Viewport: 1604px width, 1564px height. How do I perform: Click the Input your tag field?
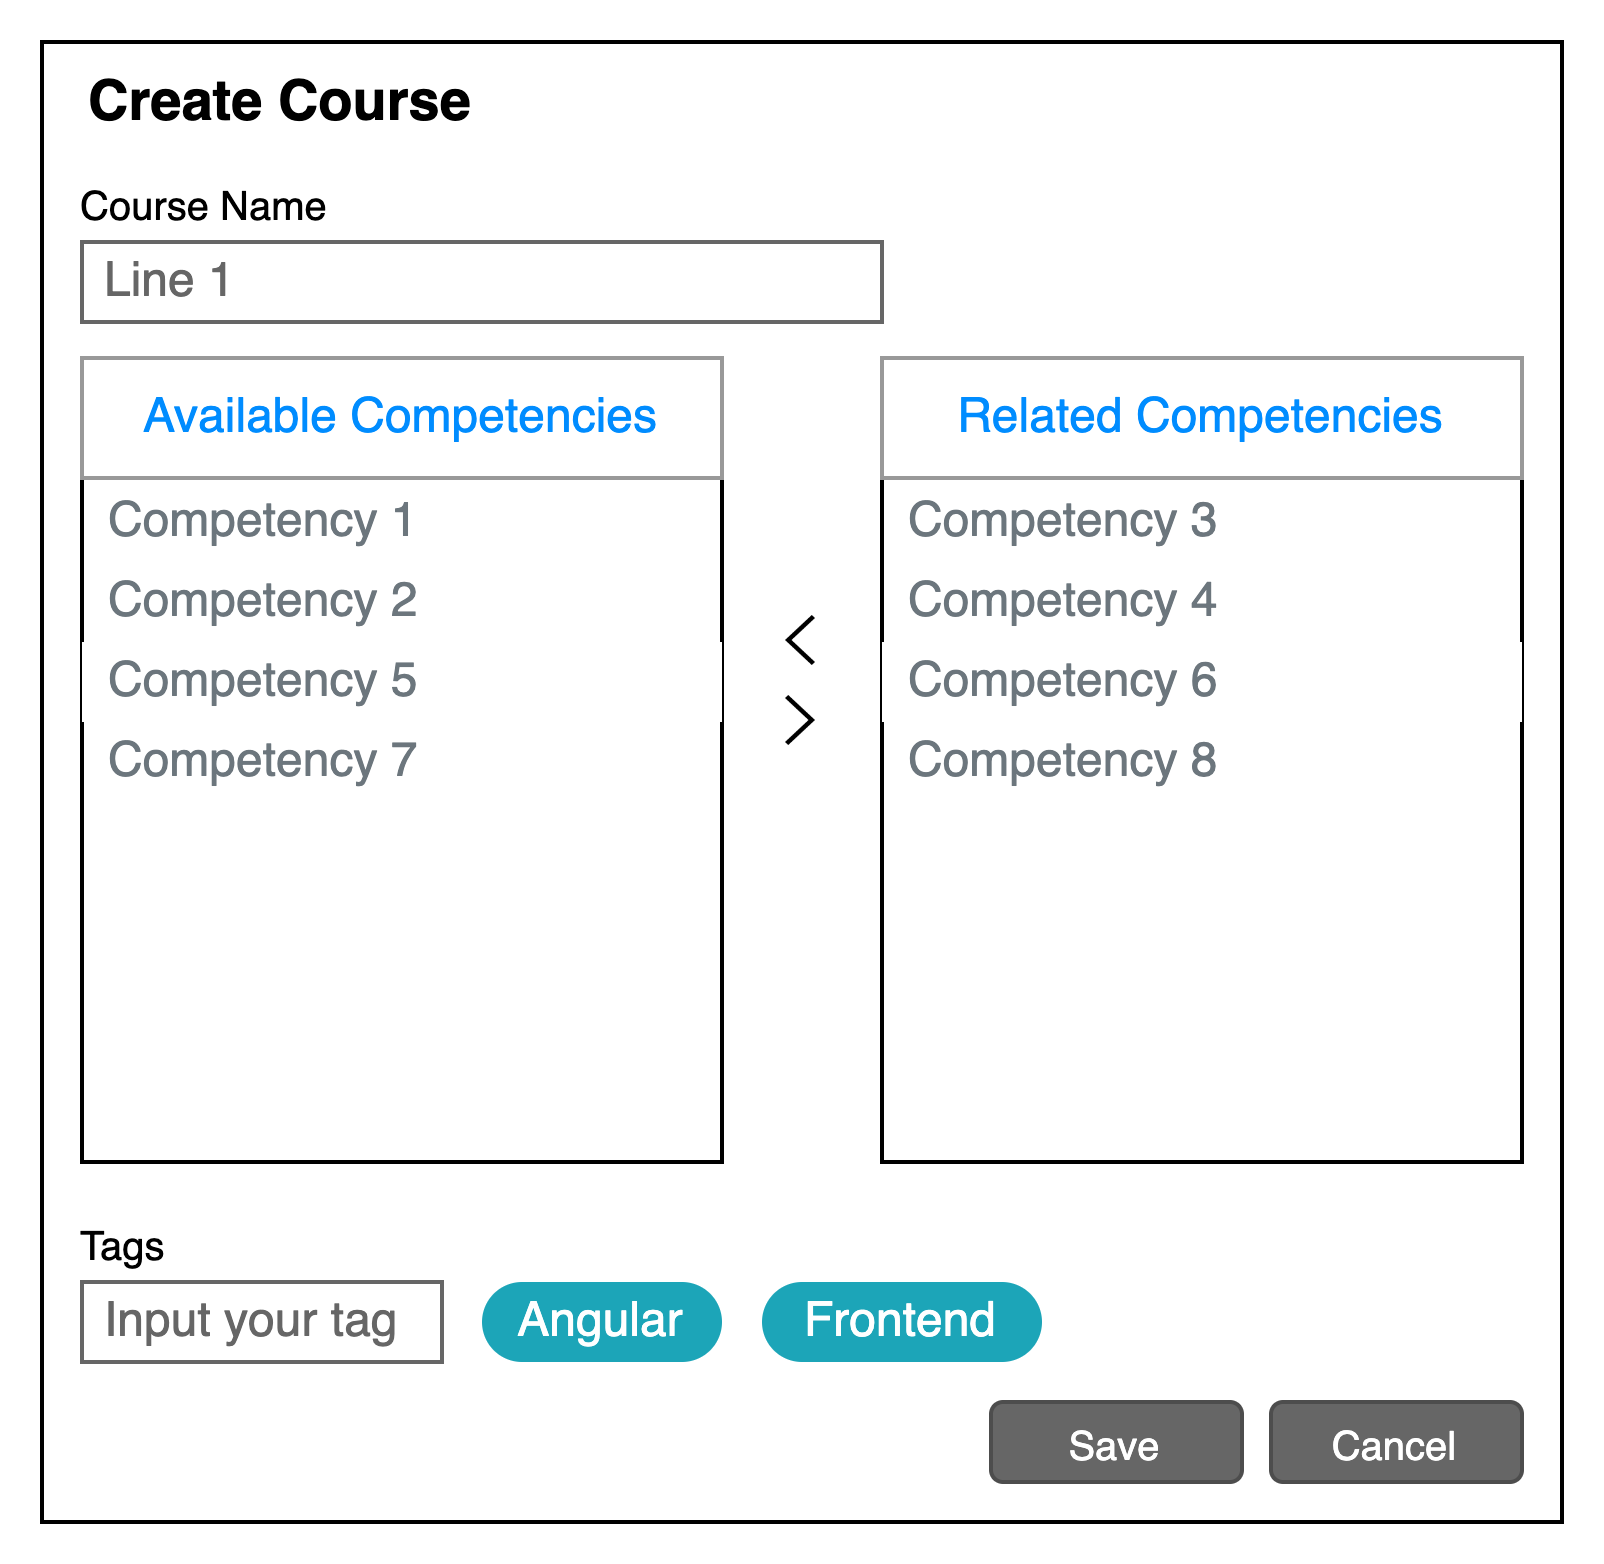pyautogui.click(x=261, y=1321)
